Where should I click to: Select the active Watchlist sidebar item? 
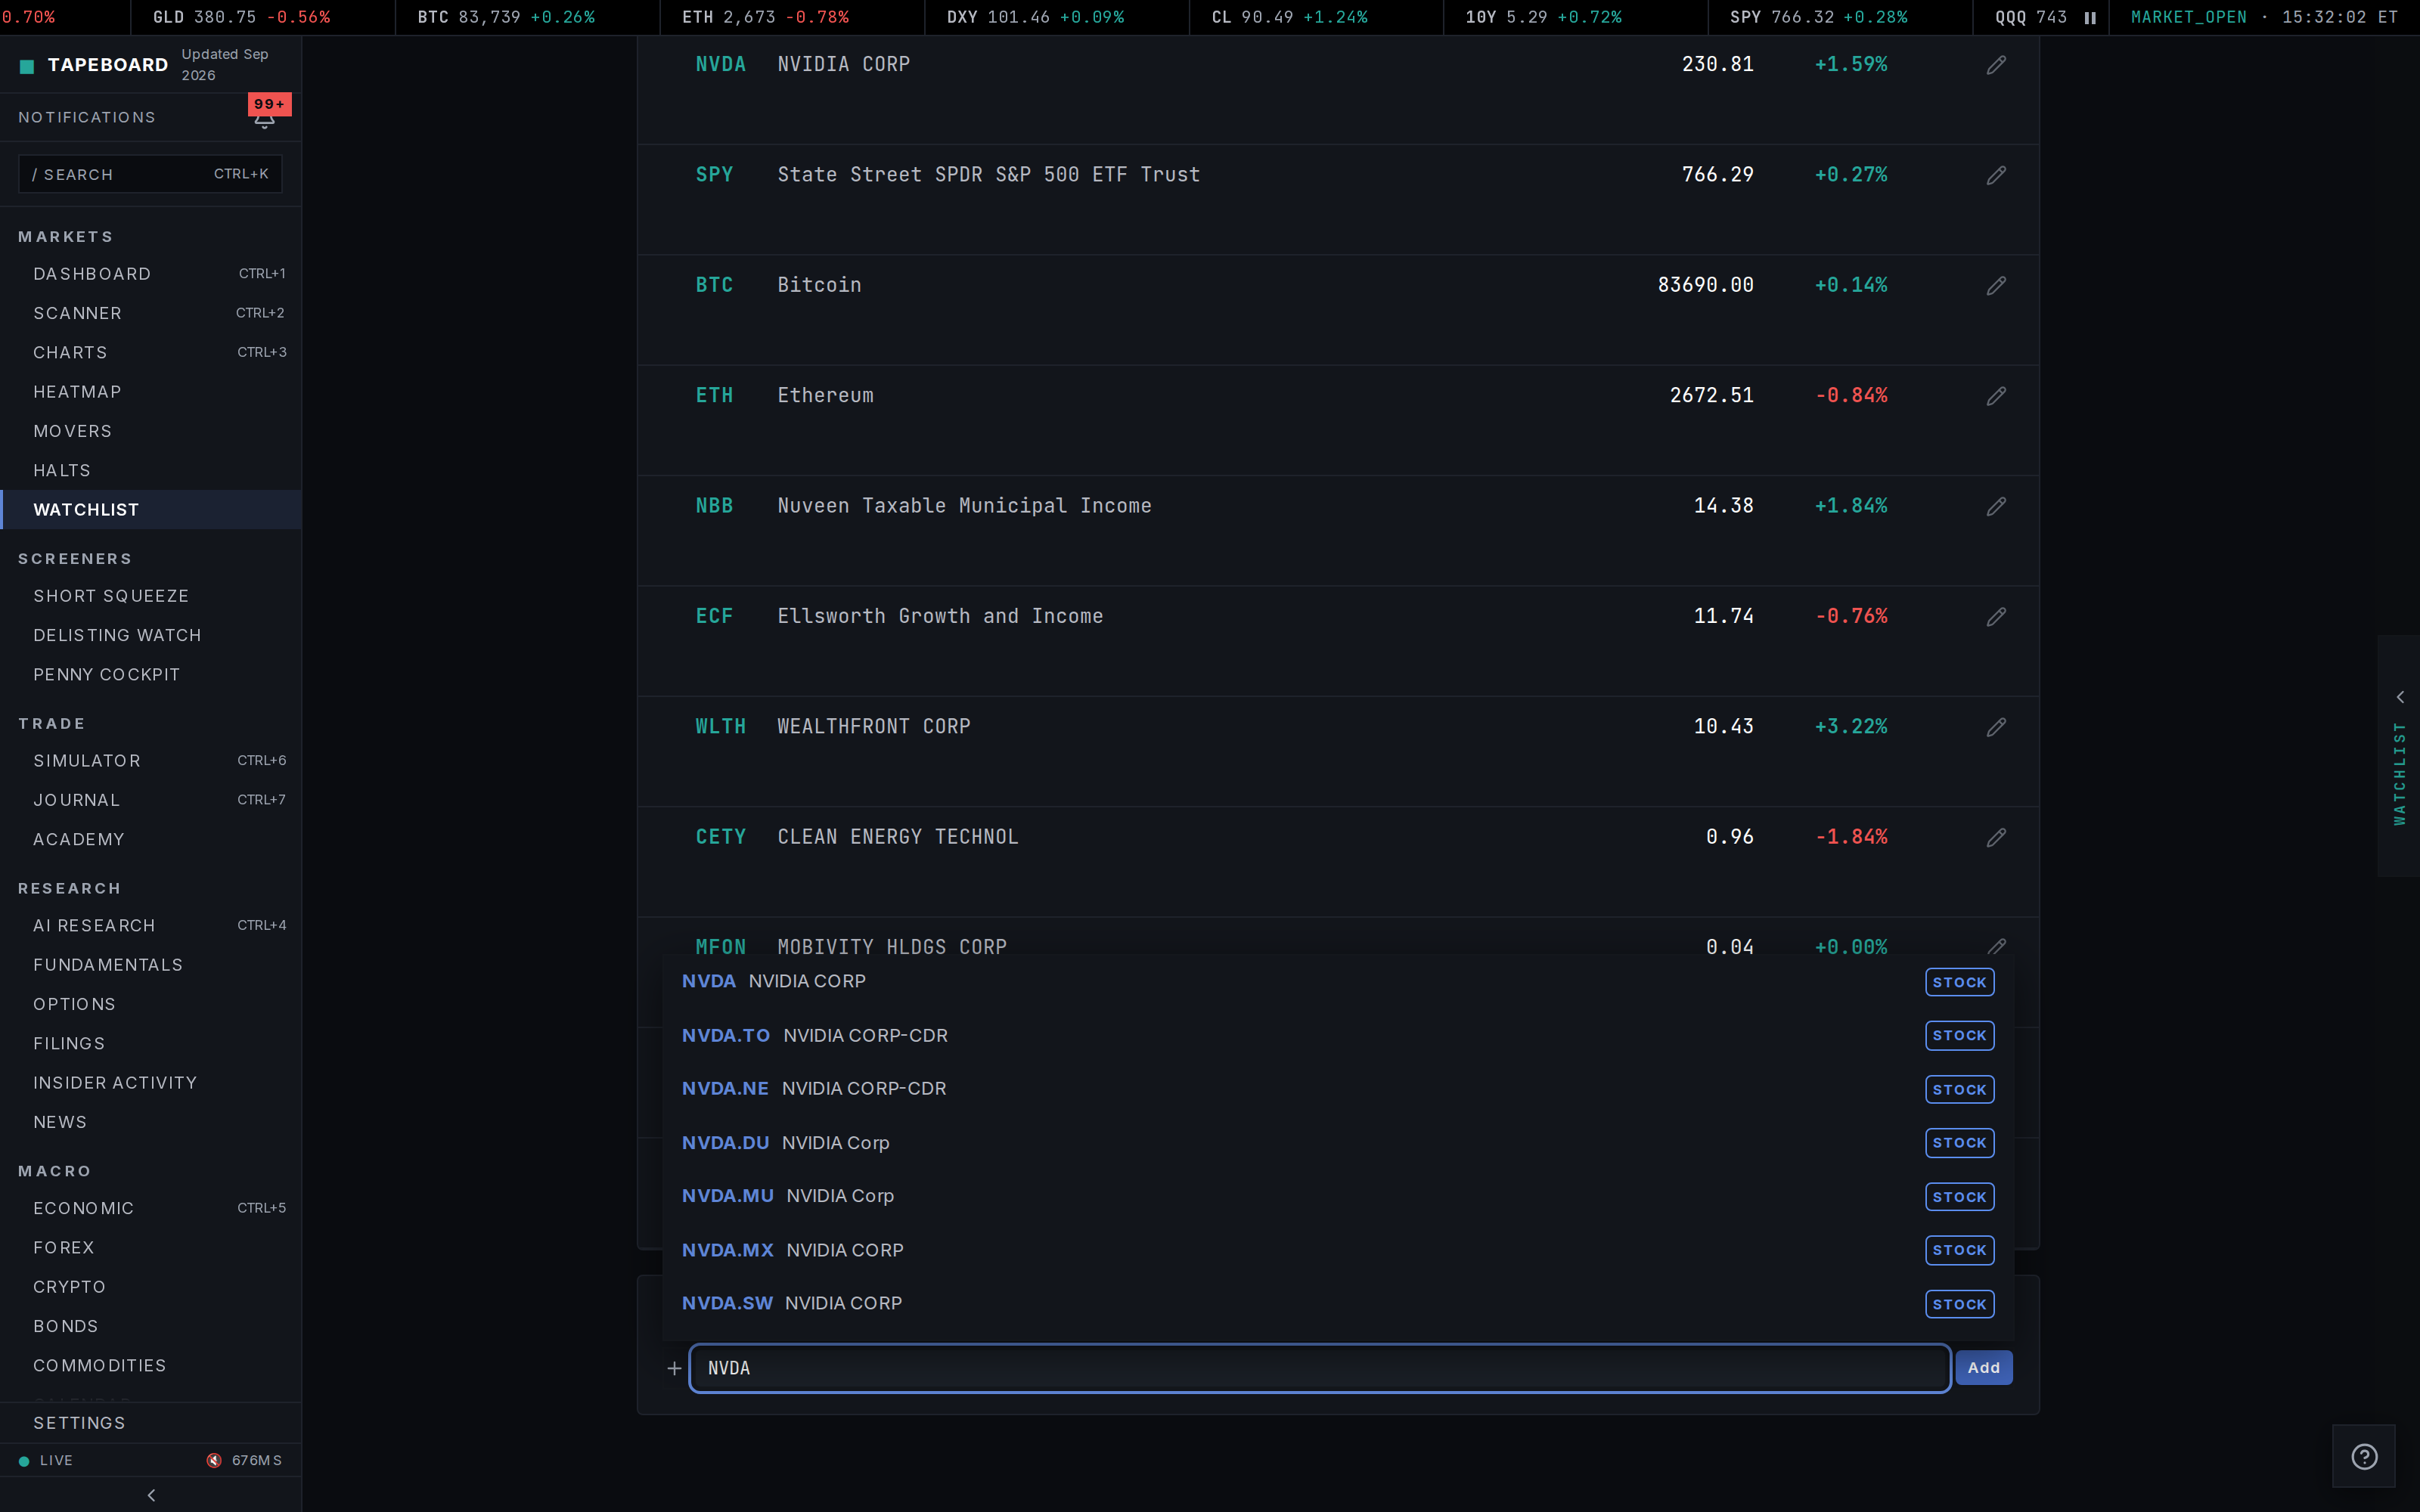click(151, 510)
